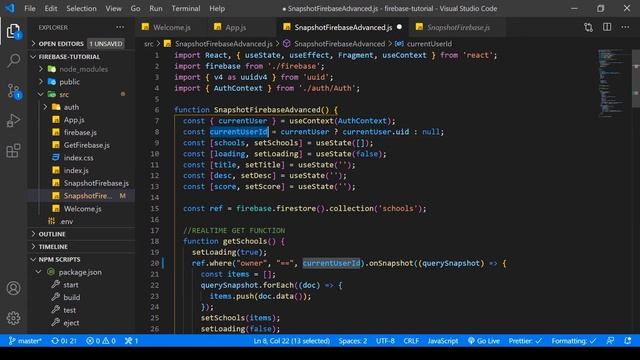Image resolution: width=640 pixels, height=360 pixels.
Task: Click the Formatting status item
Action: click(x=573, y=341)
